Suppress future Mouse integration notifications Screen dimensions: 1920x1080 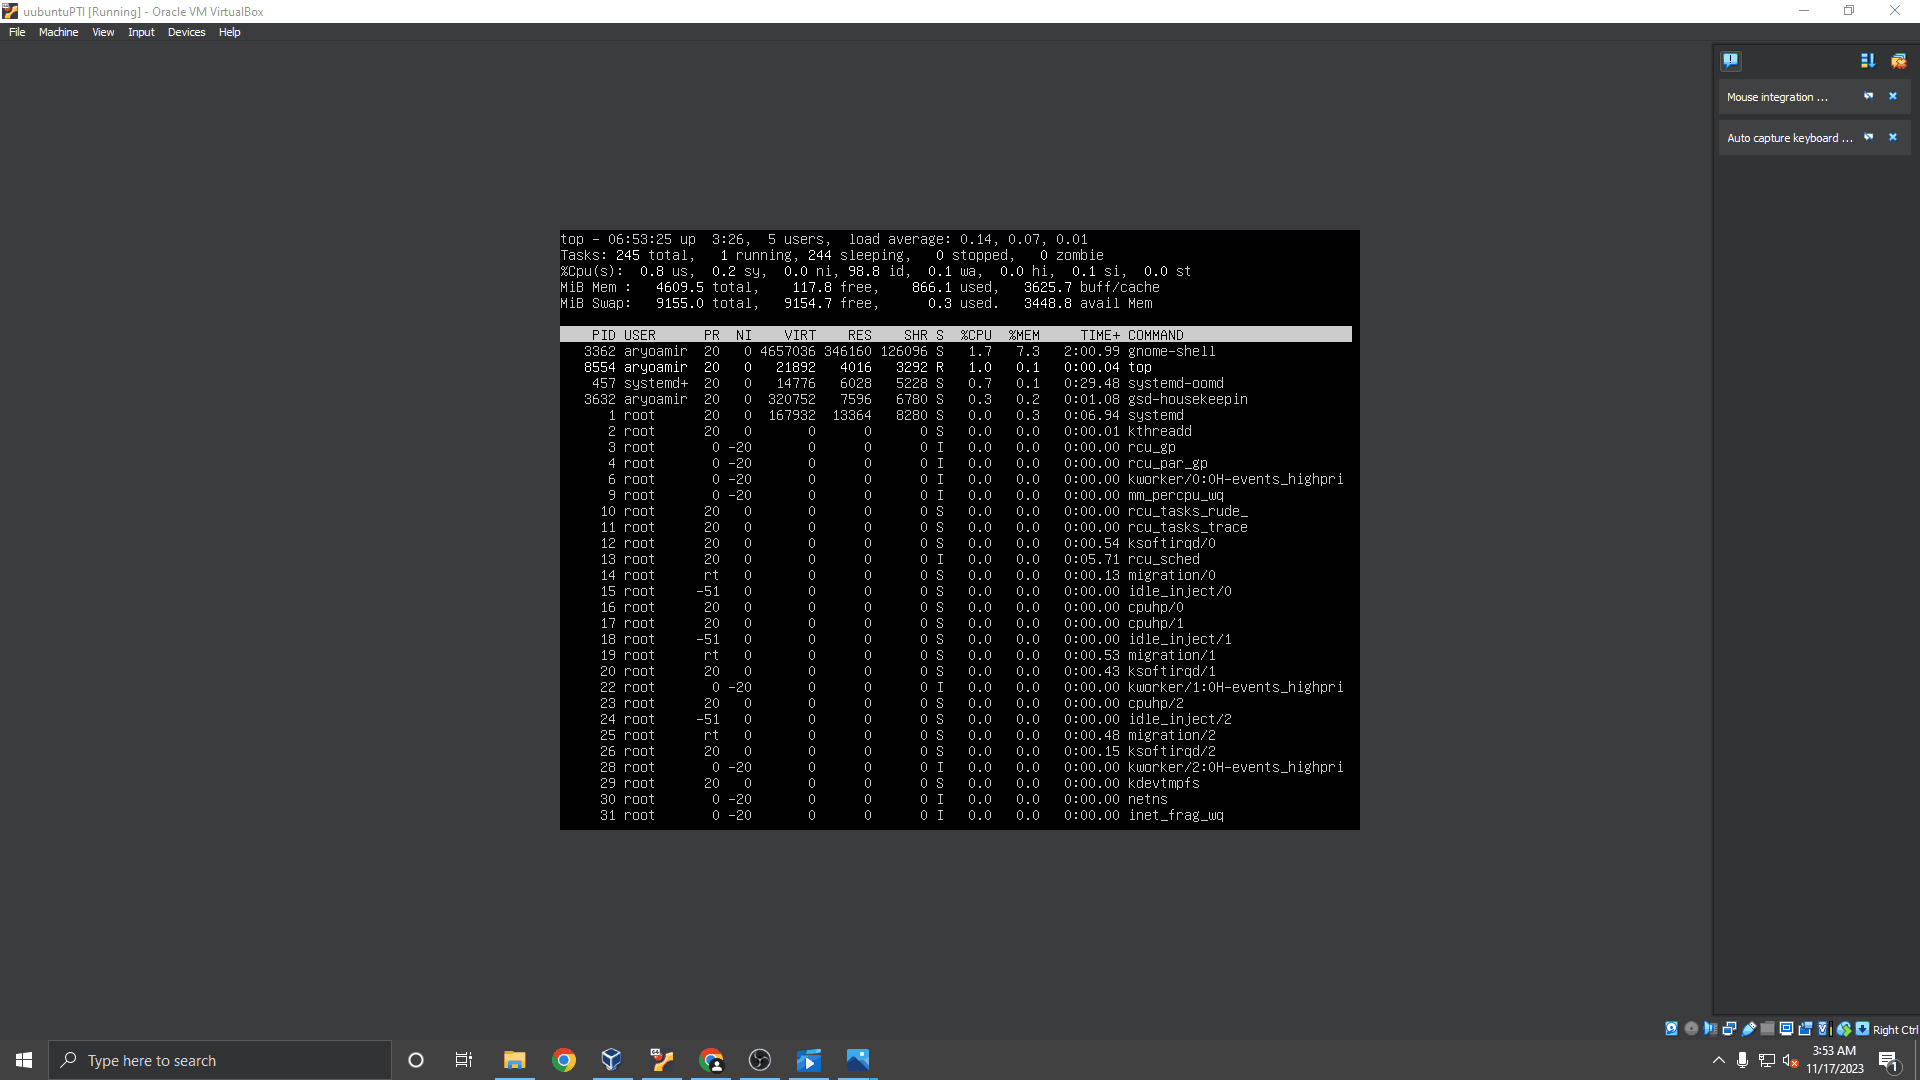pos(1868,96)
